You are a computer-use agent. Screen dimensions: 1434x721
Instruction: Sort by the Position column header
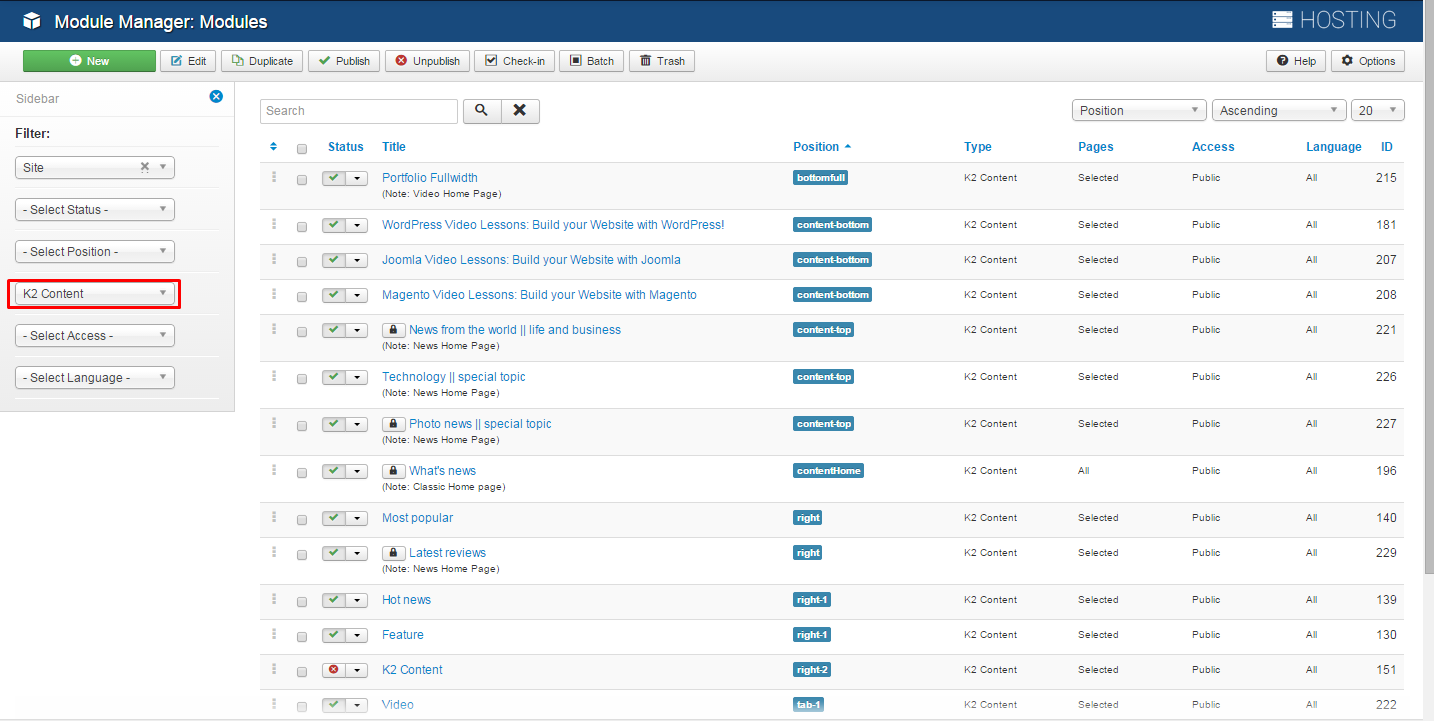[822, 147]
